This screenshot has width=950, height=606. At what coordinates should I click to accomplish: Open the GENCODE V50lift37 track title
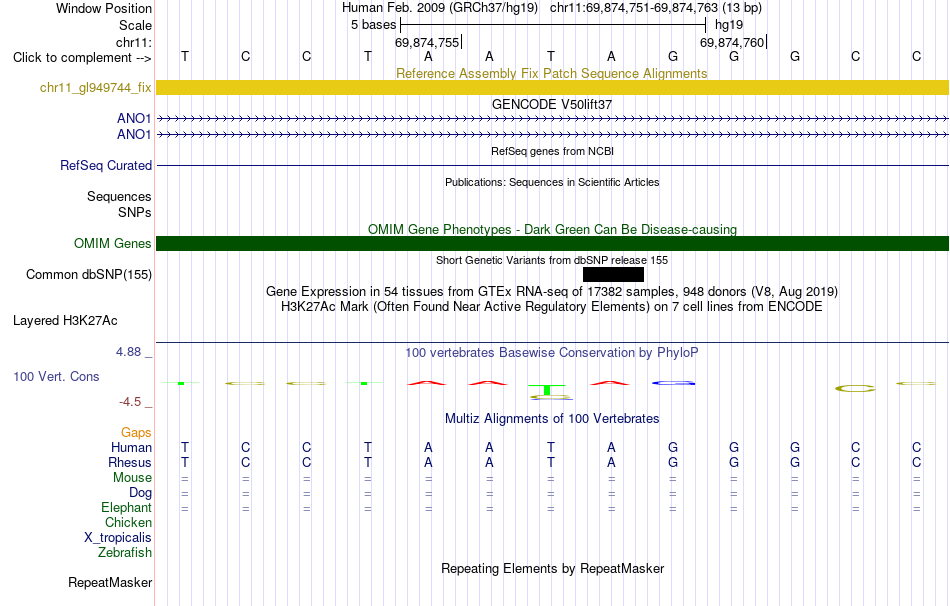(551, 104)
